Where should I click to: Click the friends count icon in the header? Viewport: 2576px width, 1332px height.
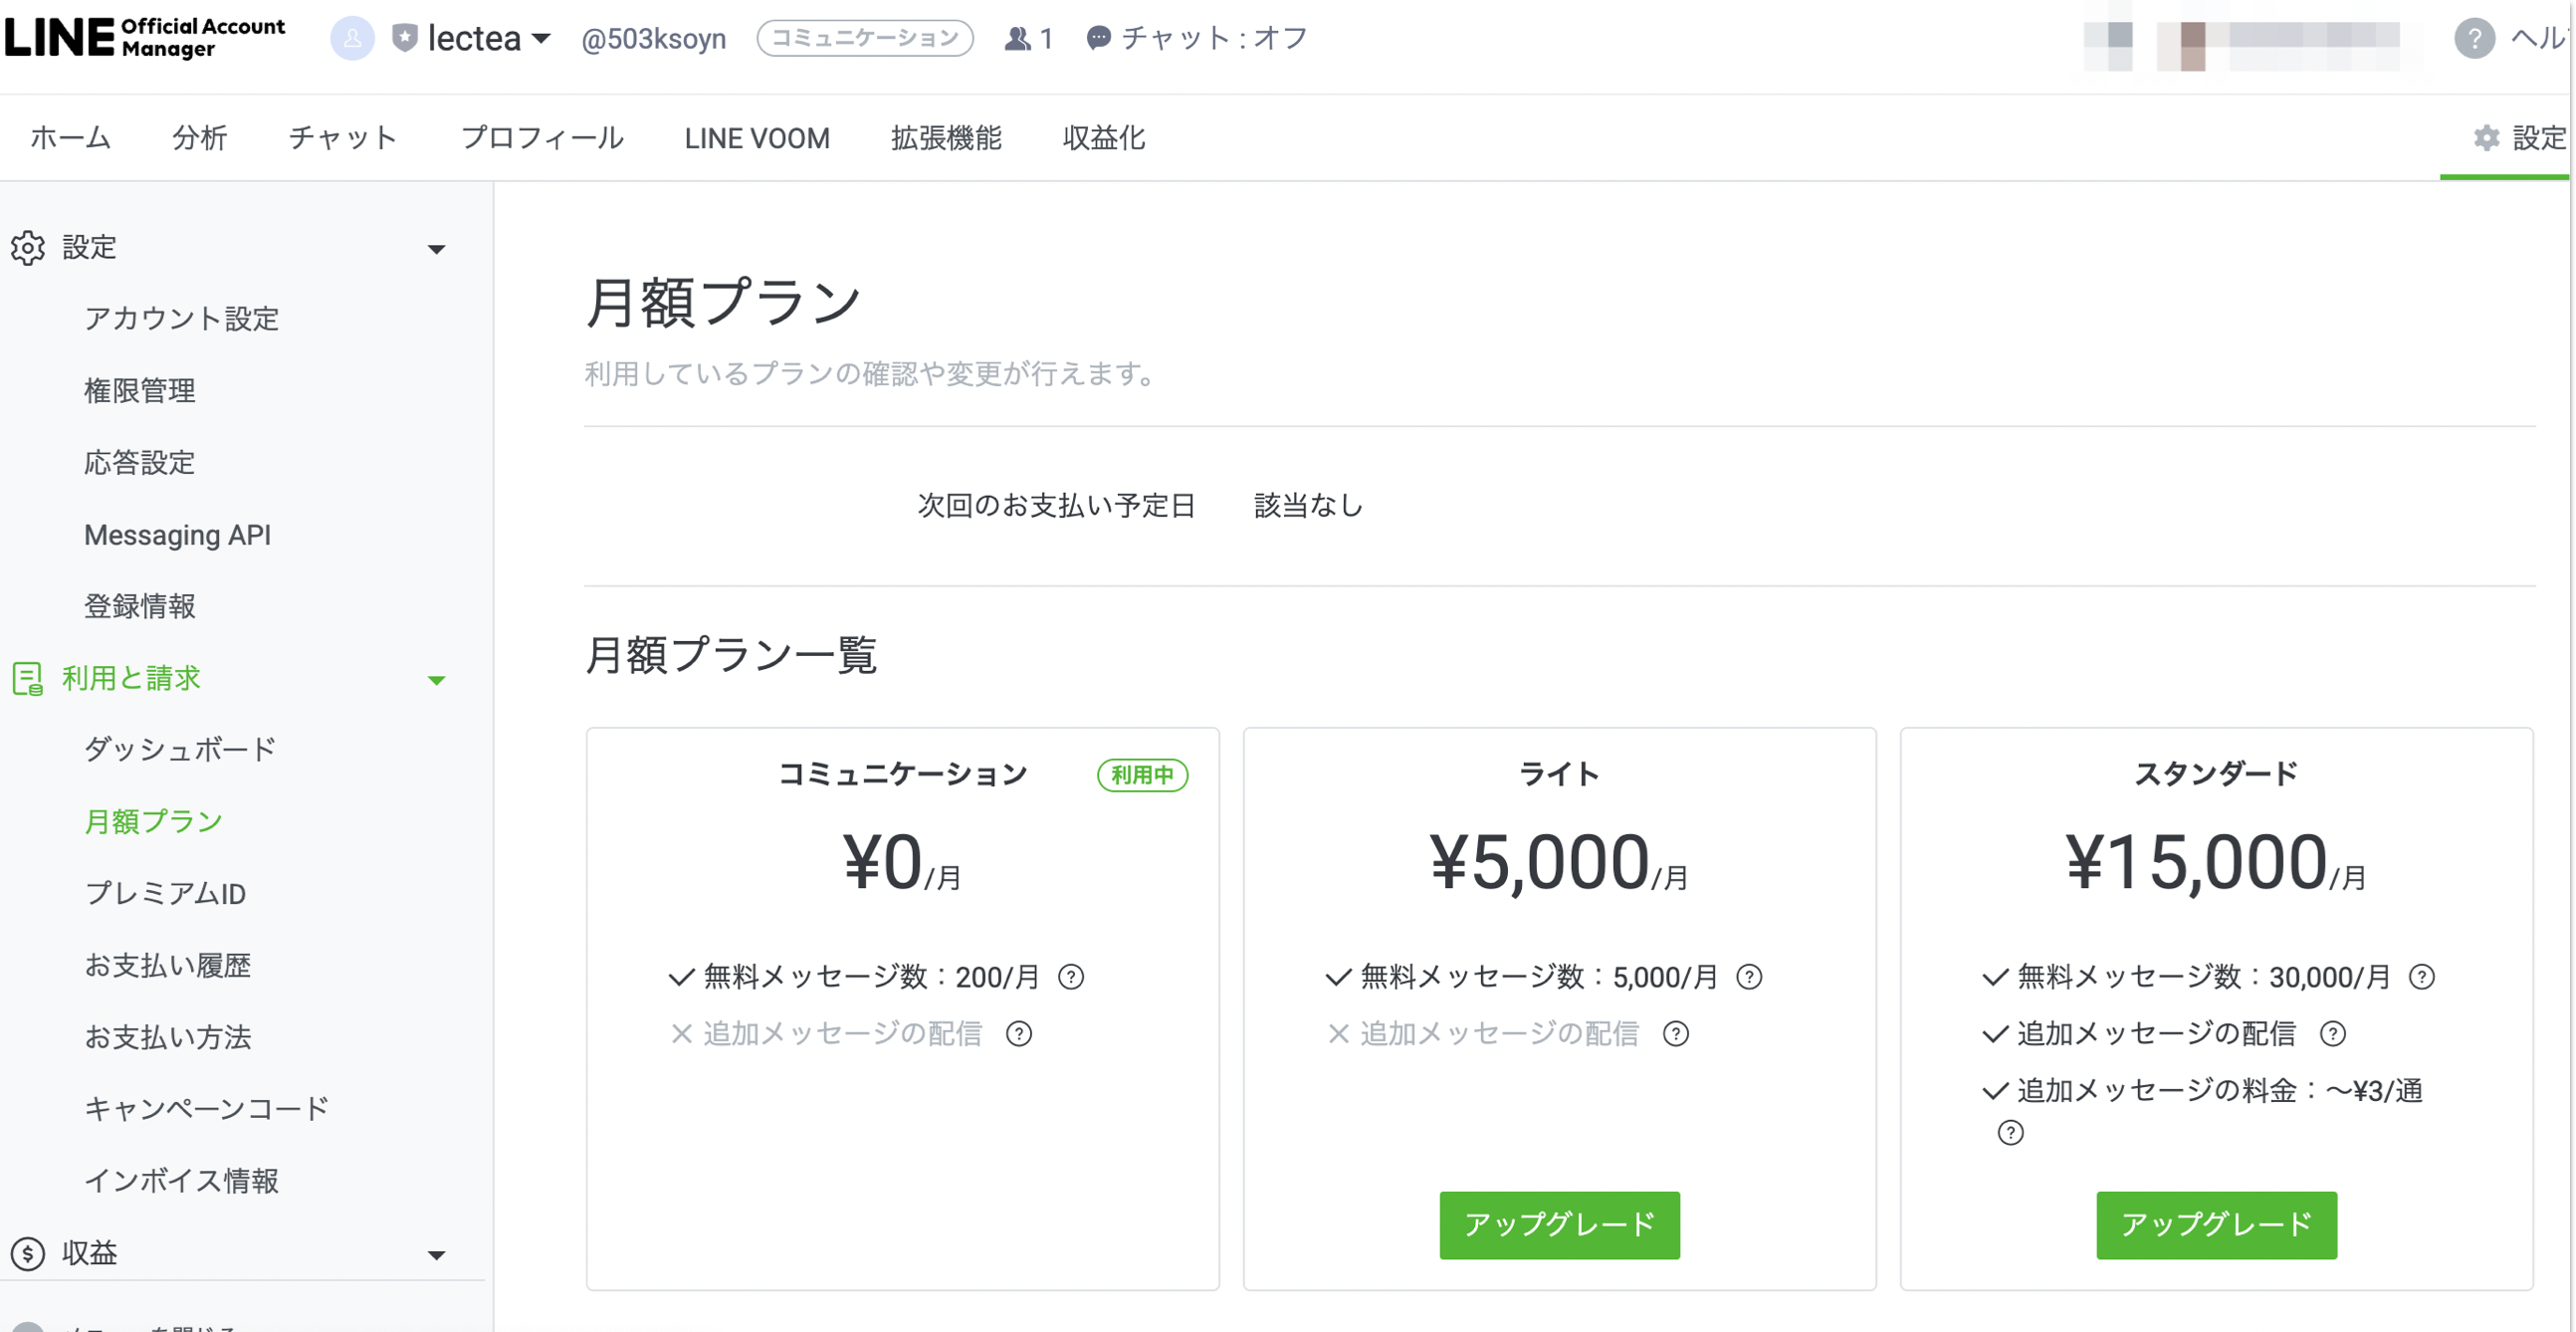click(x=1016, y=38)
